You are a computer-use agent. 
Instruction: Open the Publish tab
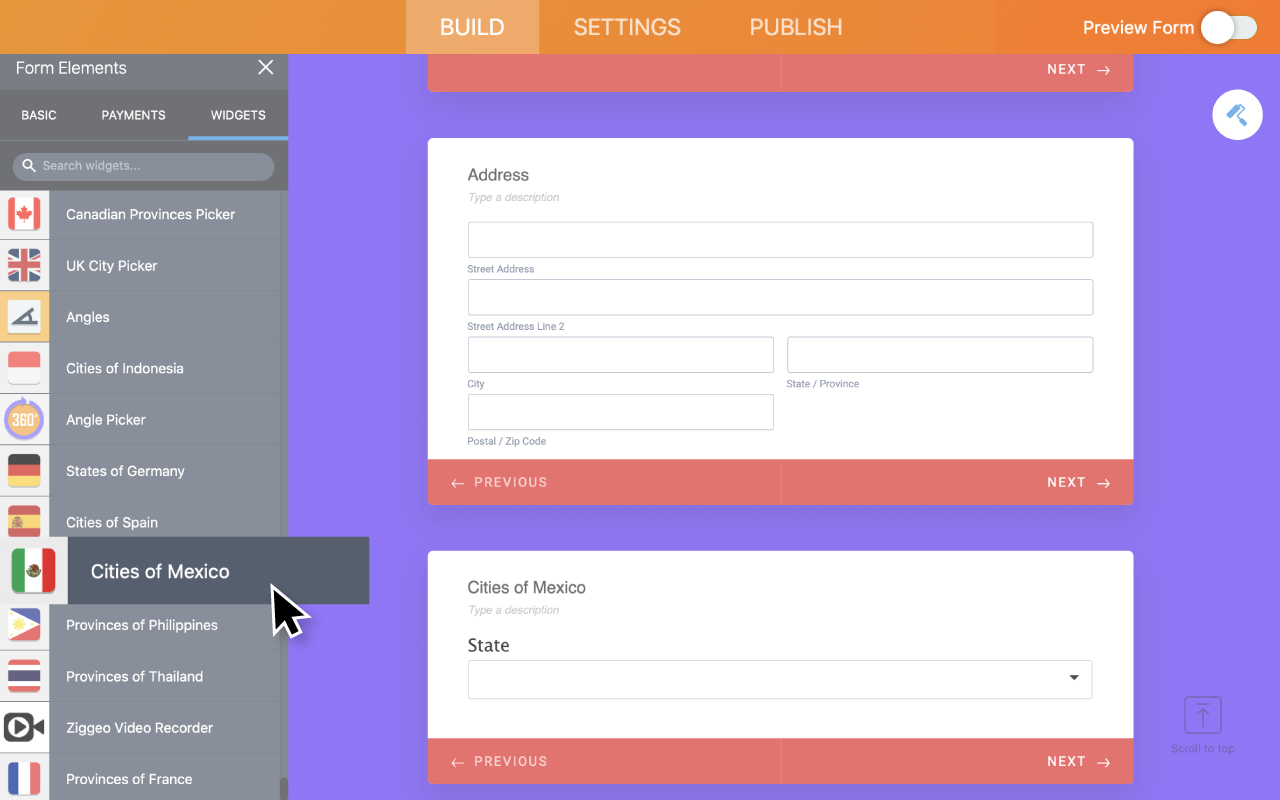(x=796, y=27)
